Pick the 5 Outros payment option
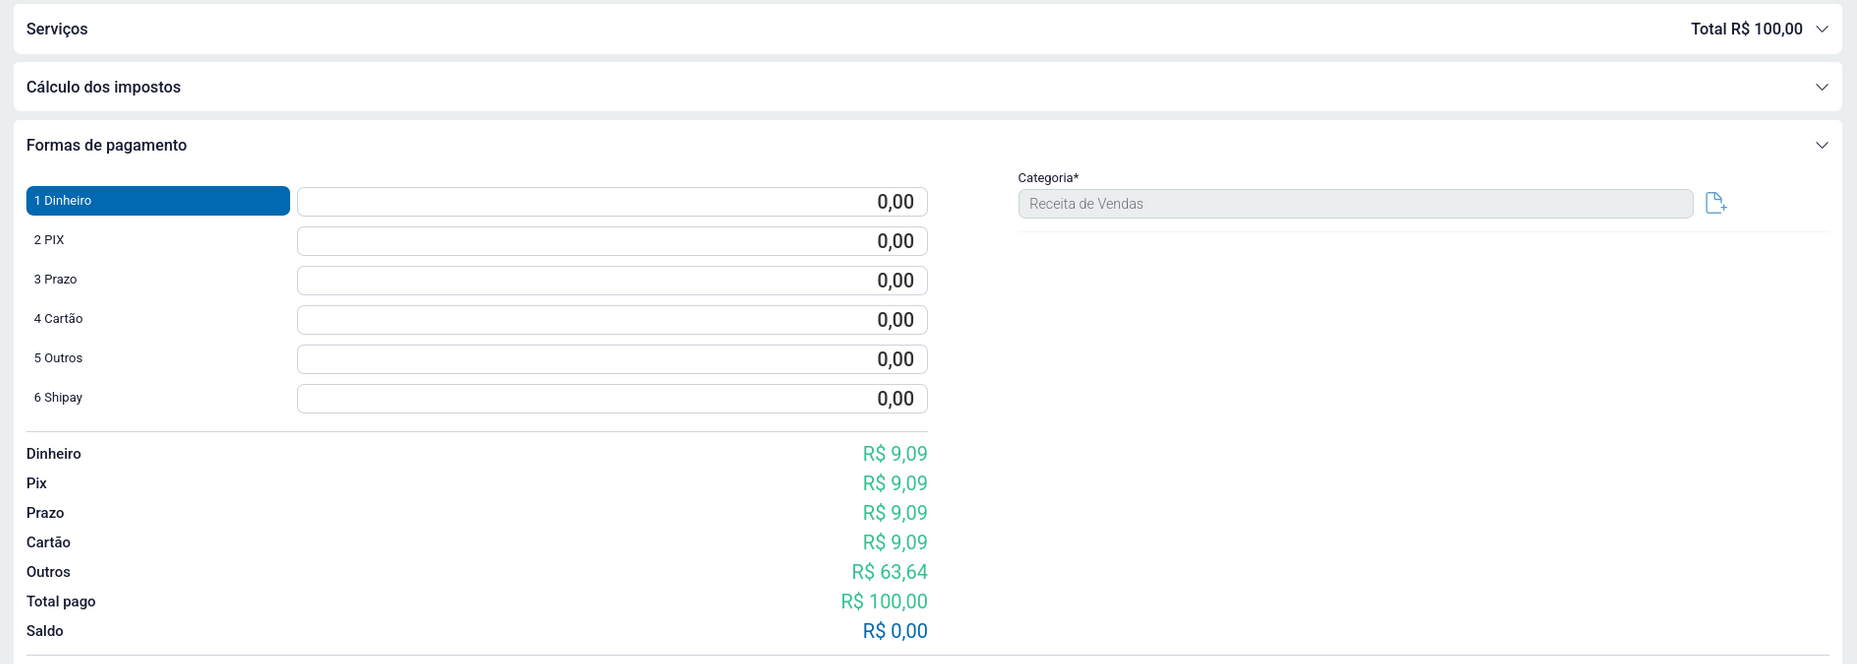1857x664 pixels. point(157,358)
